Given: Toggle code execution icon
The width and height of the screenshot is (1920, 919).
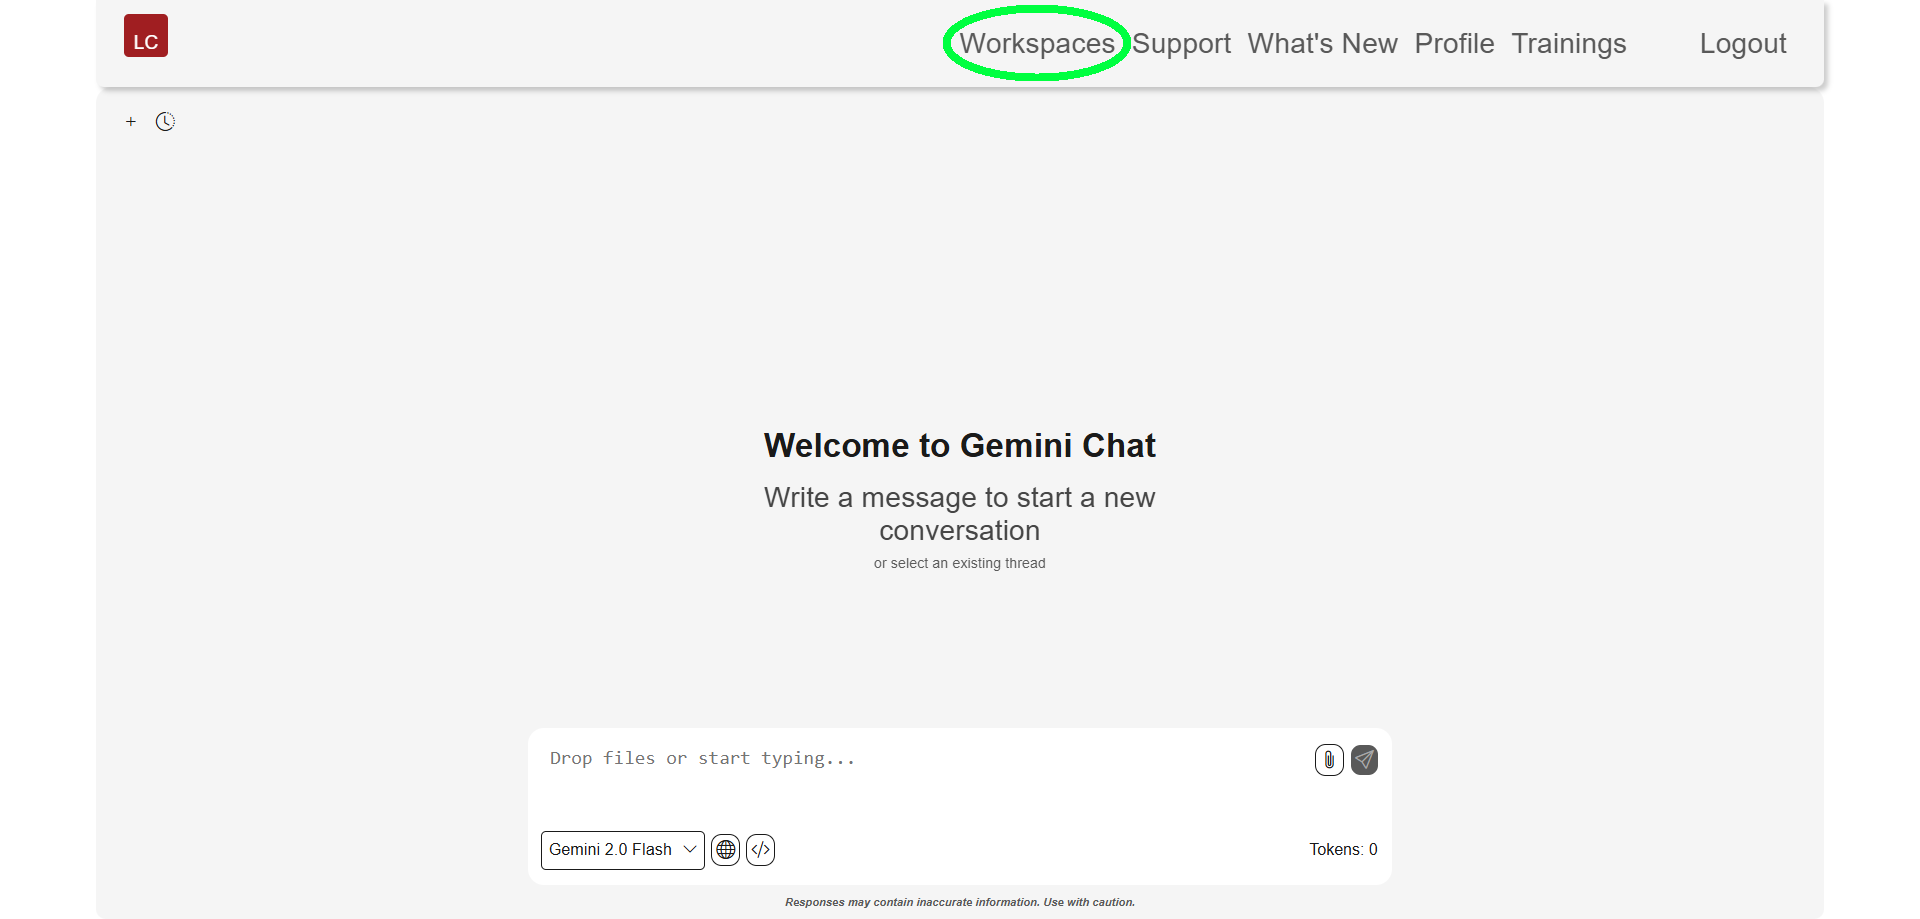Looking at the screenshot, I should (x=761, y=850).
